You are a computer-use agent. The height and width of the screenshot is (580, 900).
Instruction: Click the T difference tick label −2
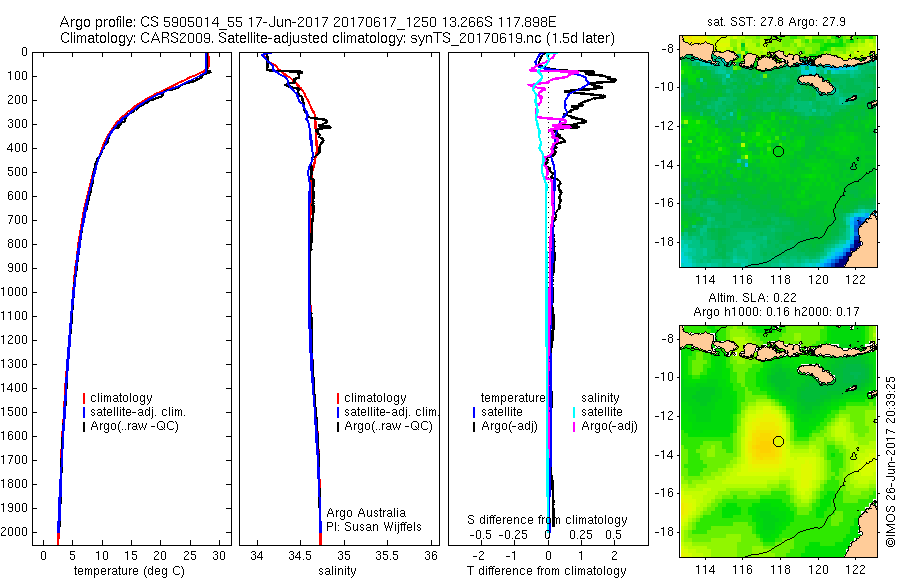tap(478, 556)
